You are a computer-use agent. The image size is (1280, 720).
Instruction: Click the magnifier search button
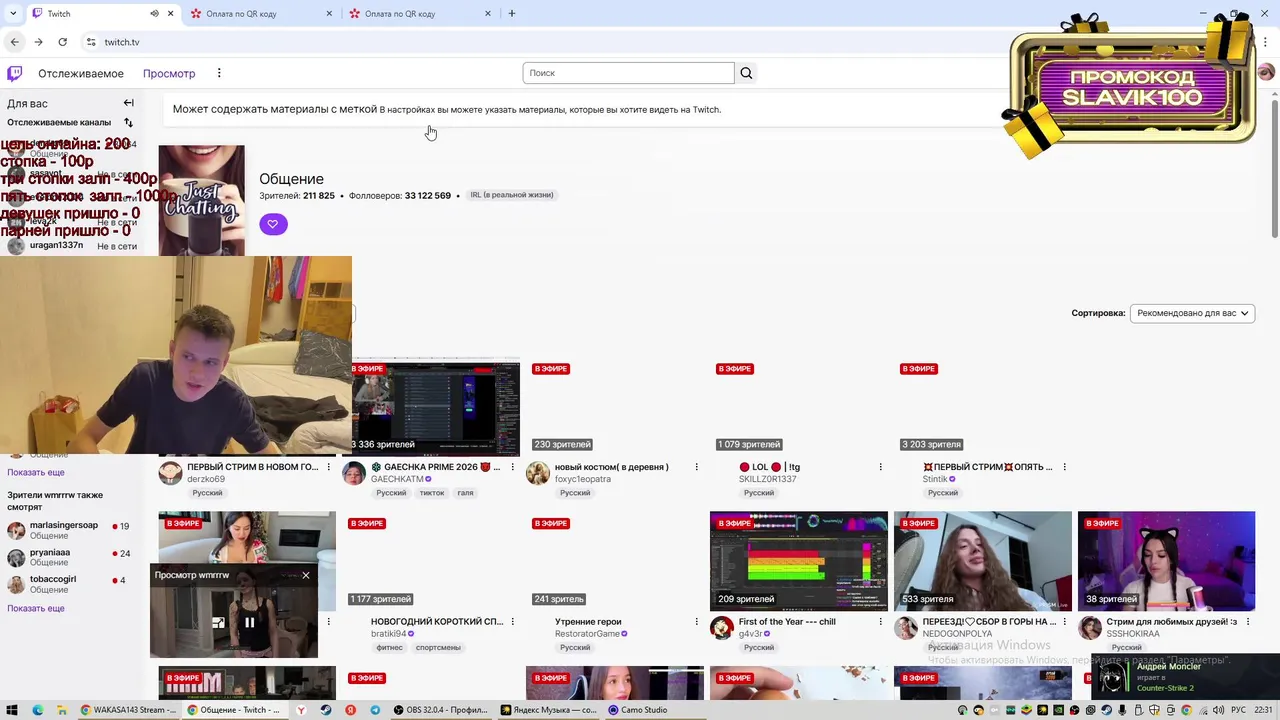click(x=746, y=73)
